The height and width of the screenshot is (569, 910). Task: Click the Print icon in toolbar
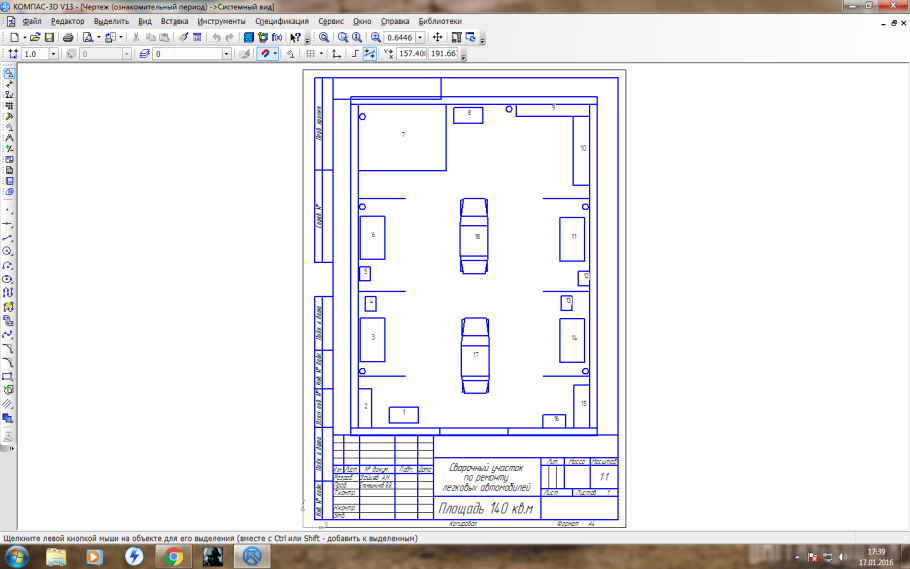click(68, 38)
